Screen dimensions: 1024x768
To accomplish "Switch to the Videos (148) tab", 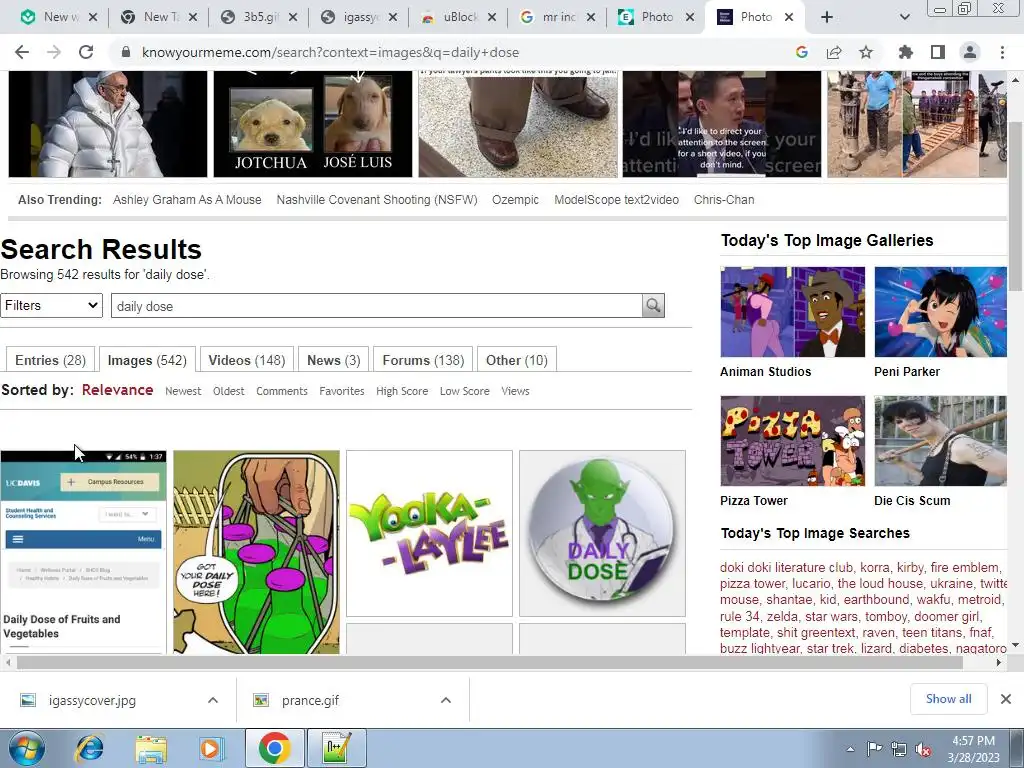I will [247, 360].
